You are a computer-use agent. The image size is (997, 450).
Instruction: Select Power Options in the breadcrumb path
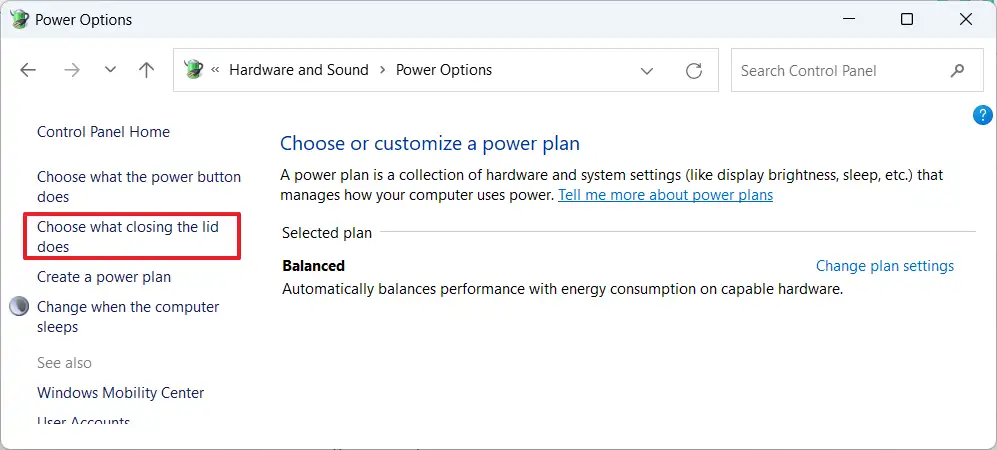(444, 70)
